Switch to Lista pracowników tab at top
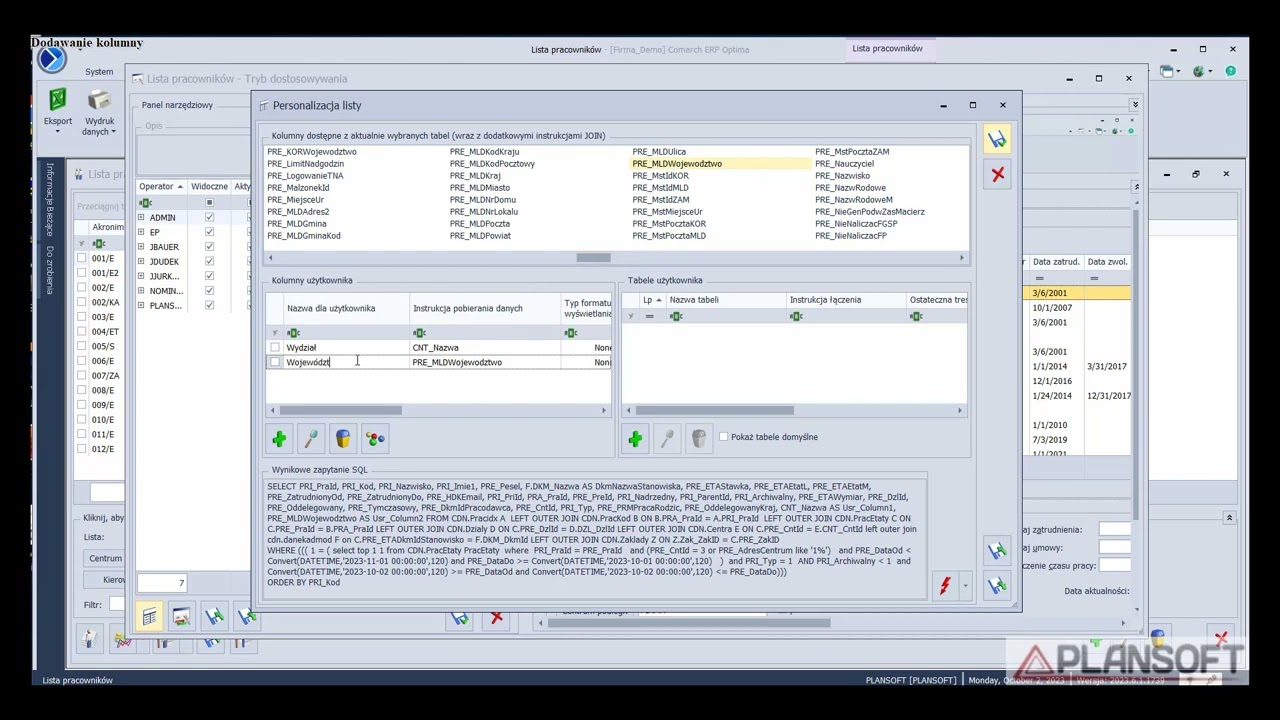 887,49
